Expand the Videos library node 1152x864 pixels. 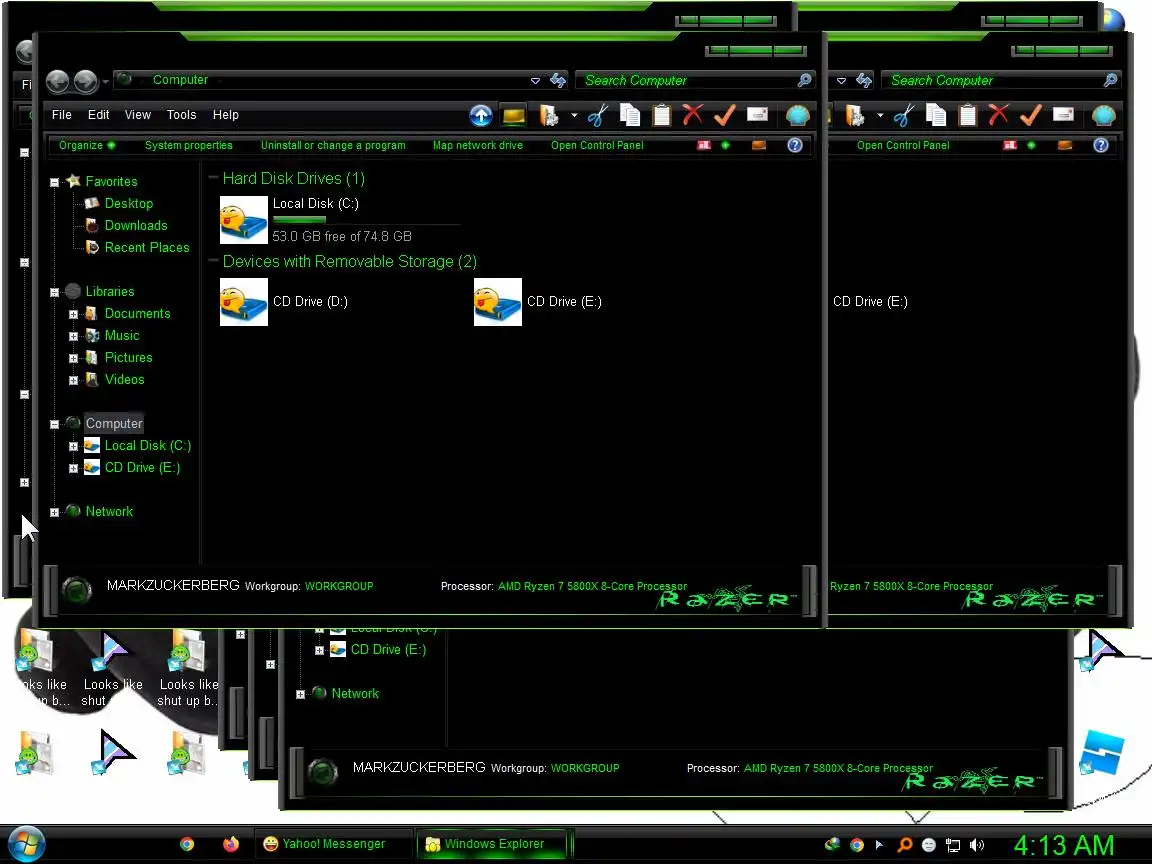[73, 381]
